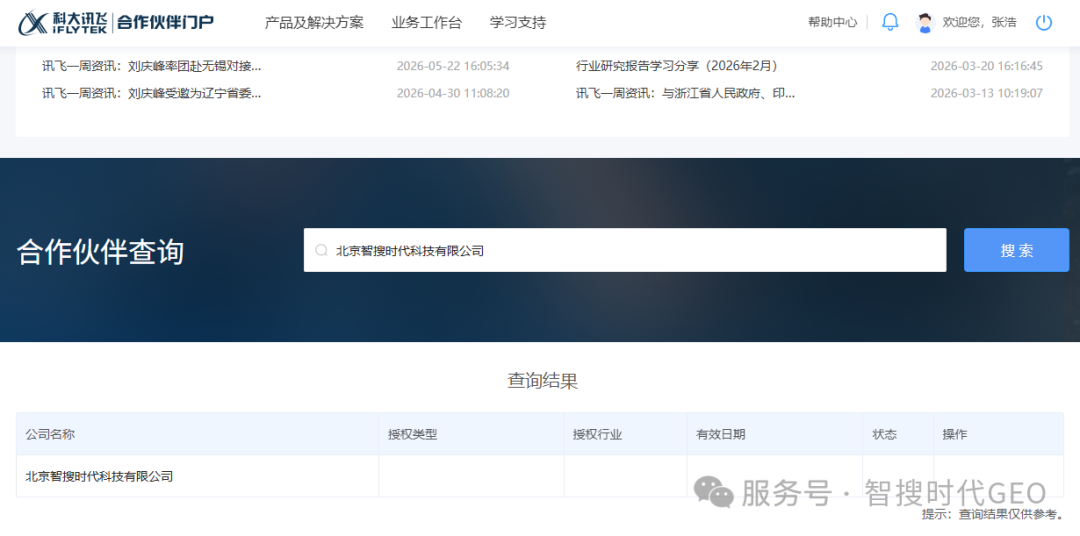Screen dimensions: 1080x536
Task: Open news 讯飞一周资讯：刘庆峰受邀为辽宁省委...
Action: [x=152, y=93]
